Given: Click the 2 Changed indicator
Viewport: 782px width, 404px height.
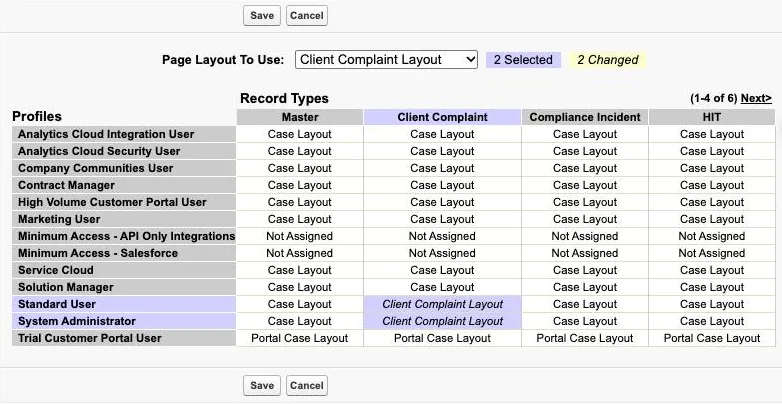Looking at the screenshot, I should click(x=607, y=60).
